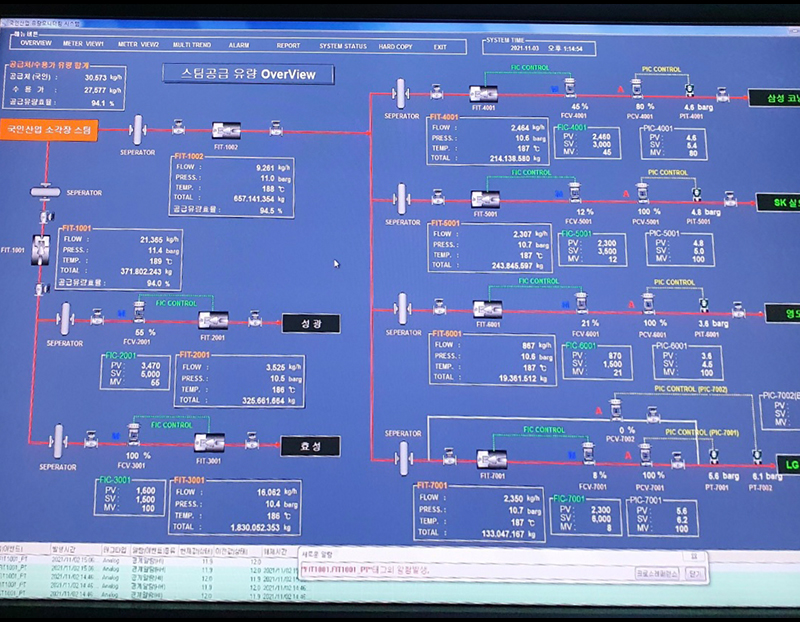Open the SYSTEM STATUS screen
The image size is (800, 622).
[x=342, y=46]
